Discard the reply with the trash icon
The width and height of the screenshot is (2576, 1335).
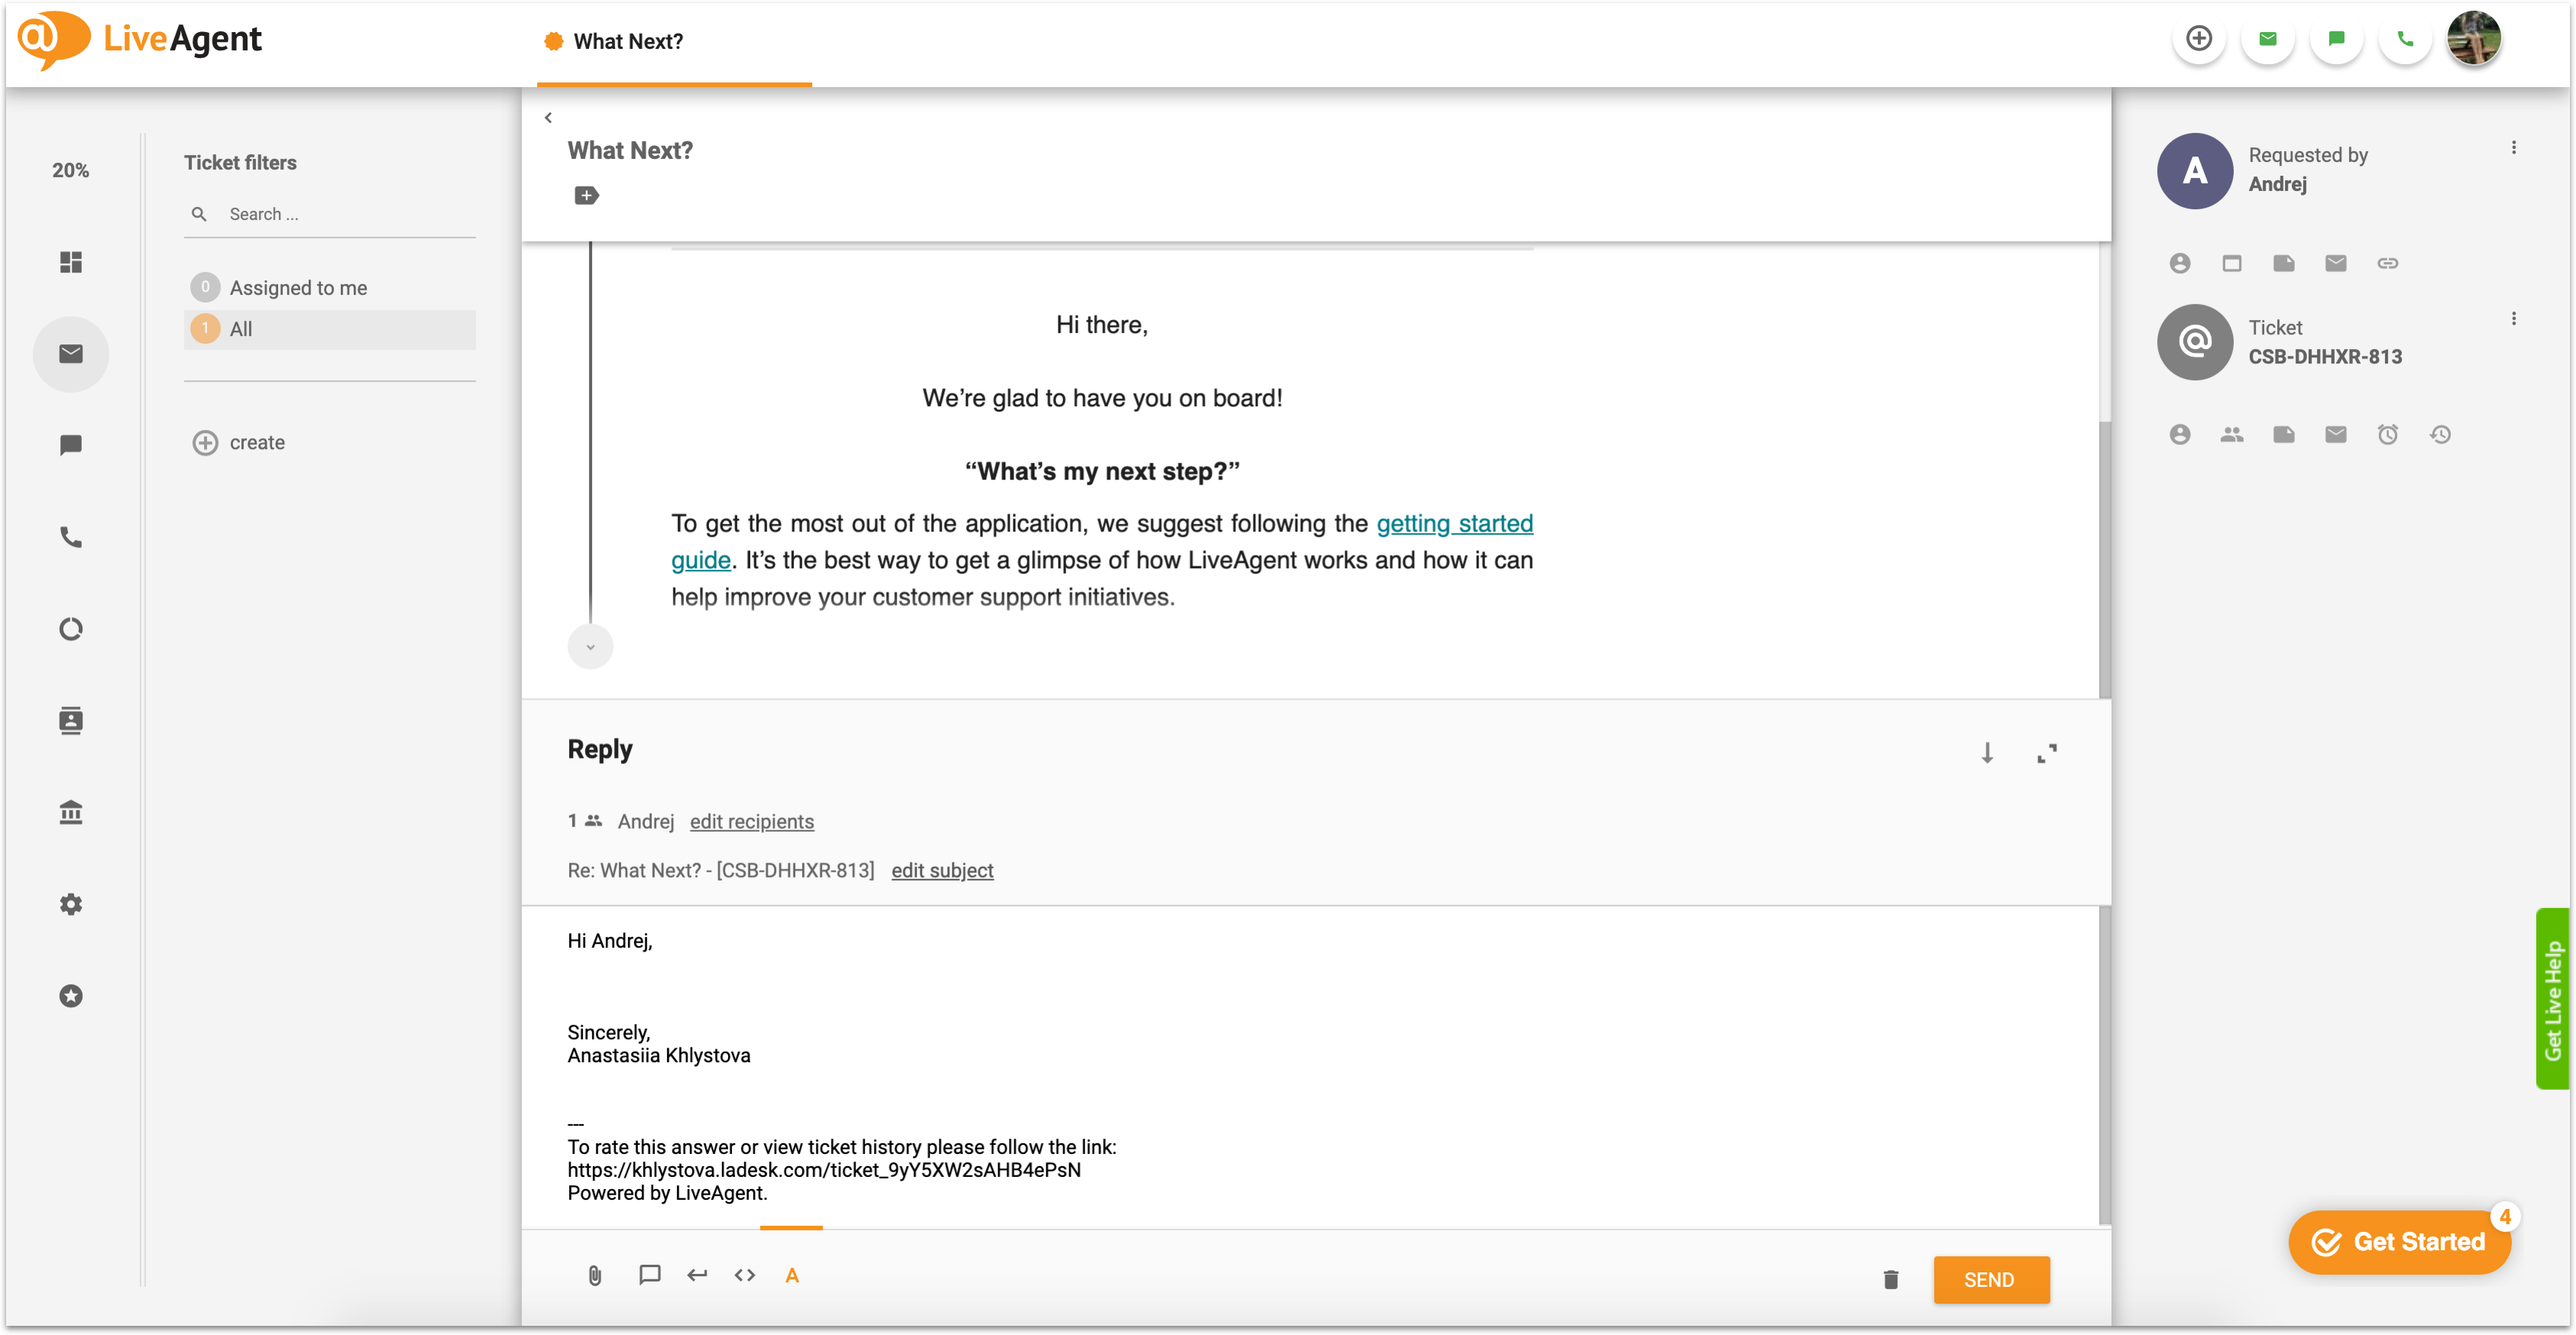pos(1890,1279)
